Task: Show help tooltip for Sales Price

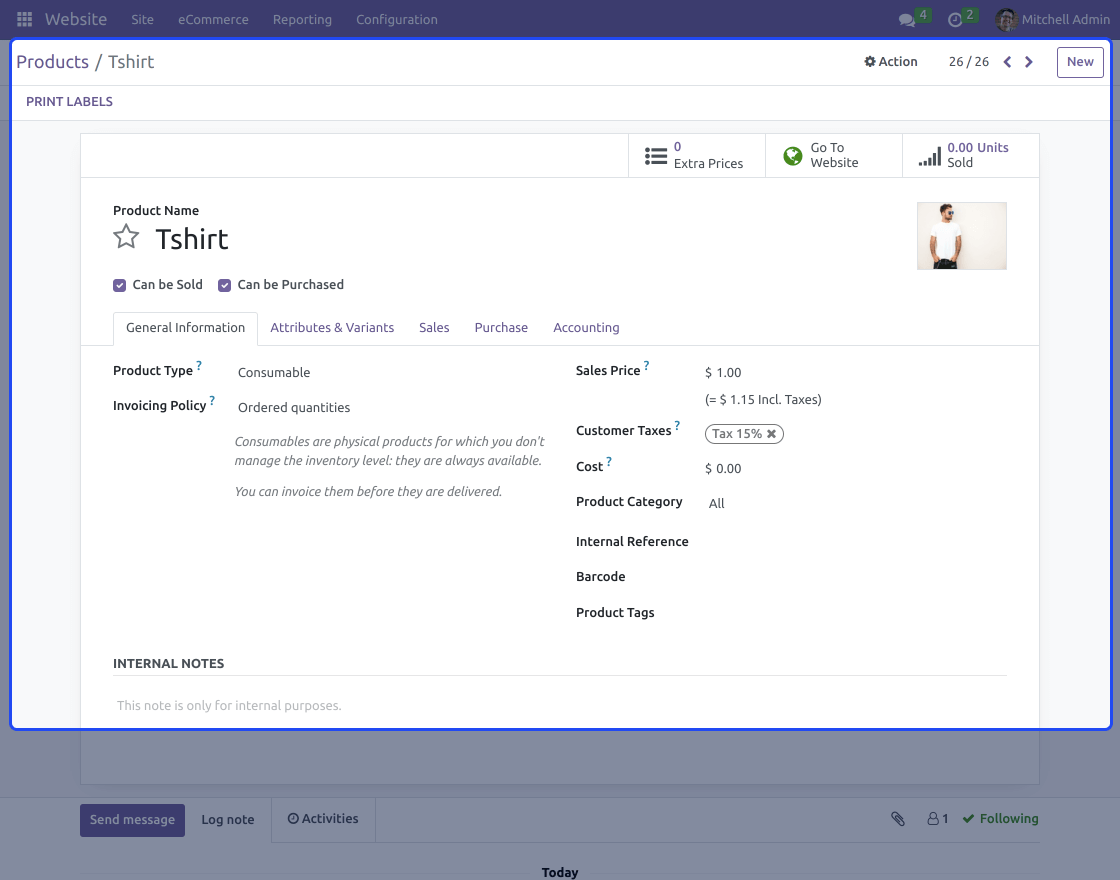Action: pyautogui.click(x=646, y=366)
